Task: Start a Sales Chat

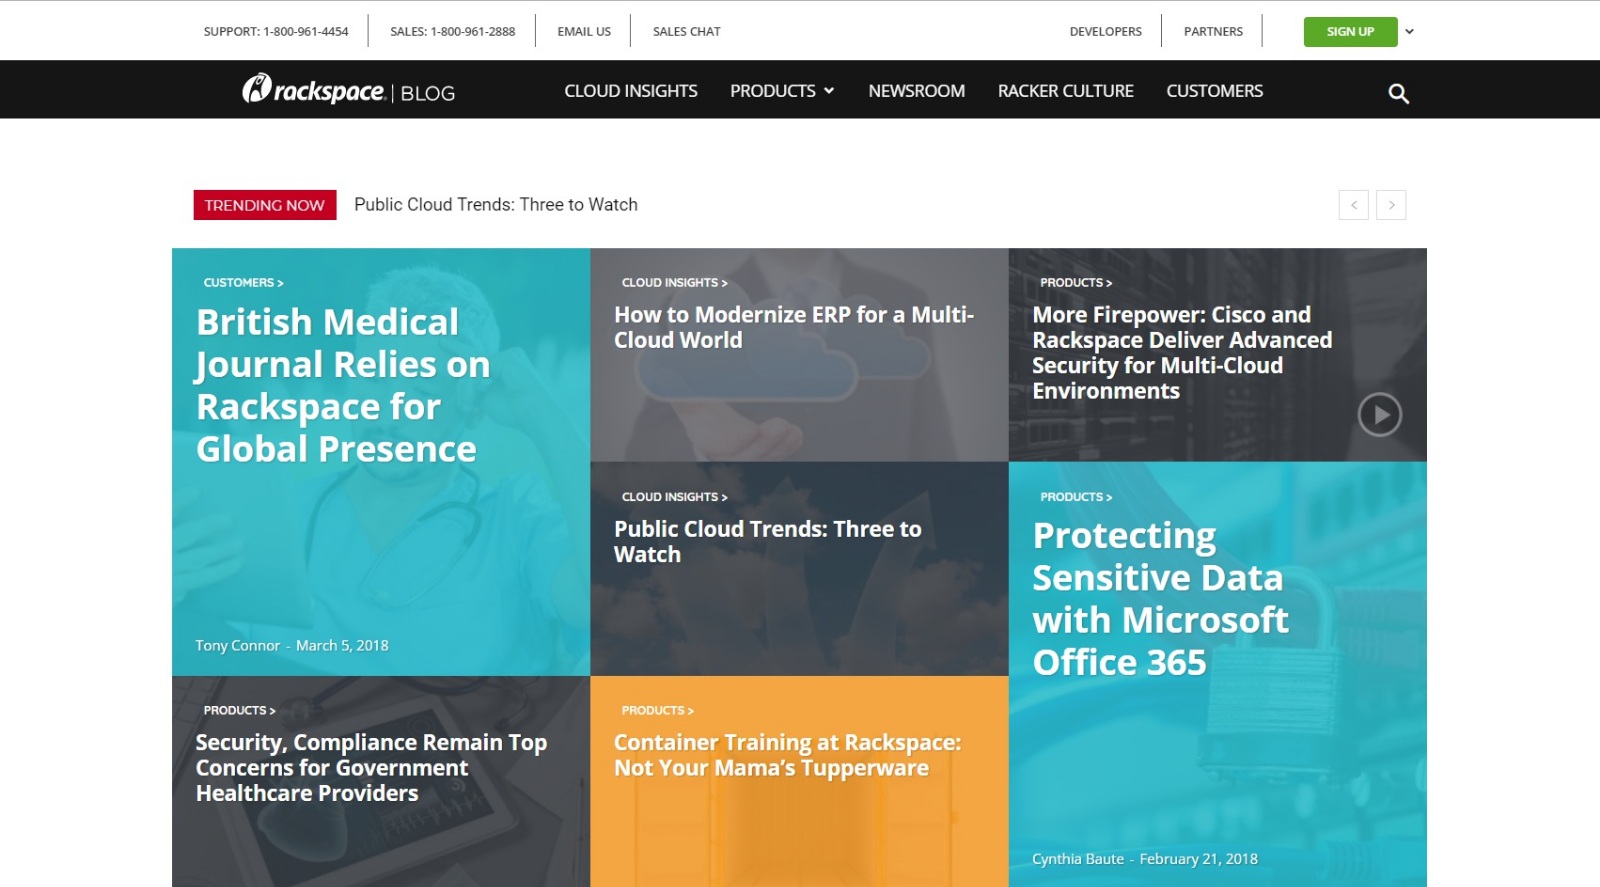Action: [687, 32]
